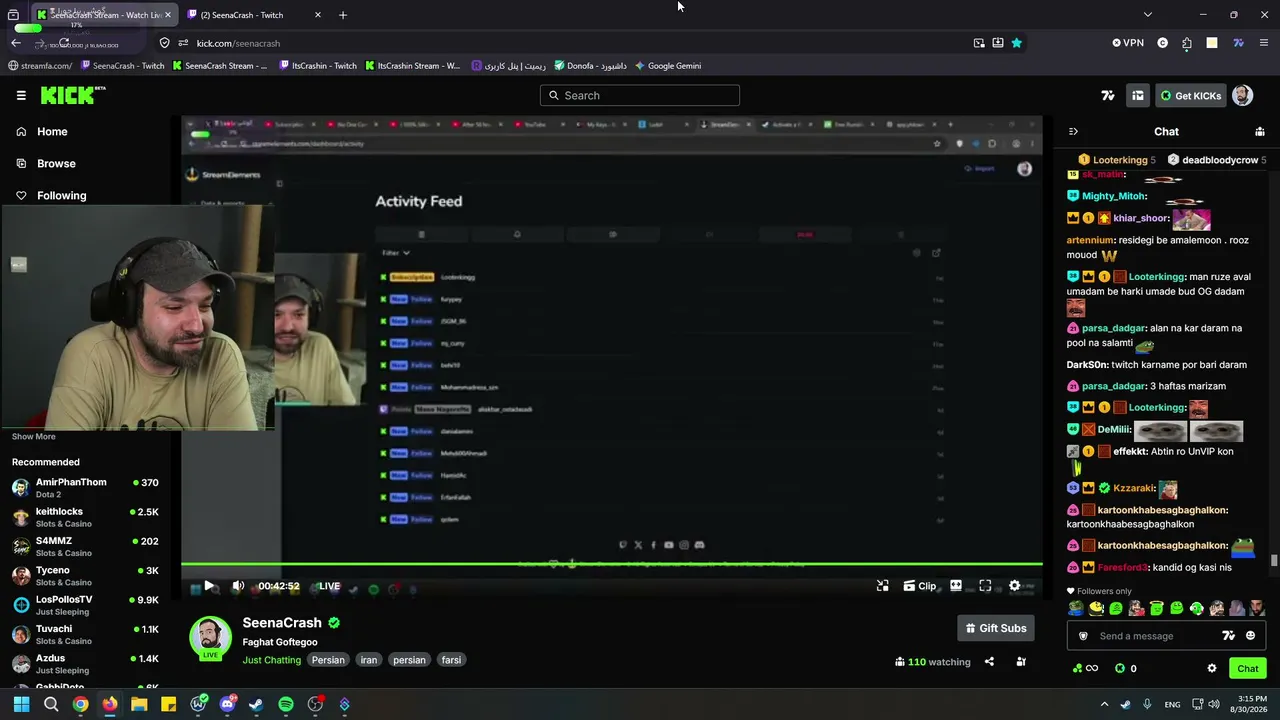1280x720 pixels.
Task: Send message with Chat button
Action: tap(1248, 669)
